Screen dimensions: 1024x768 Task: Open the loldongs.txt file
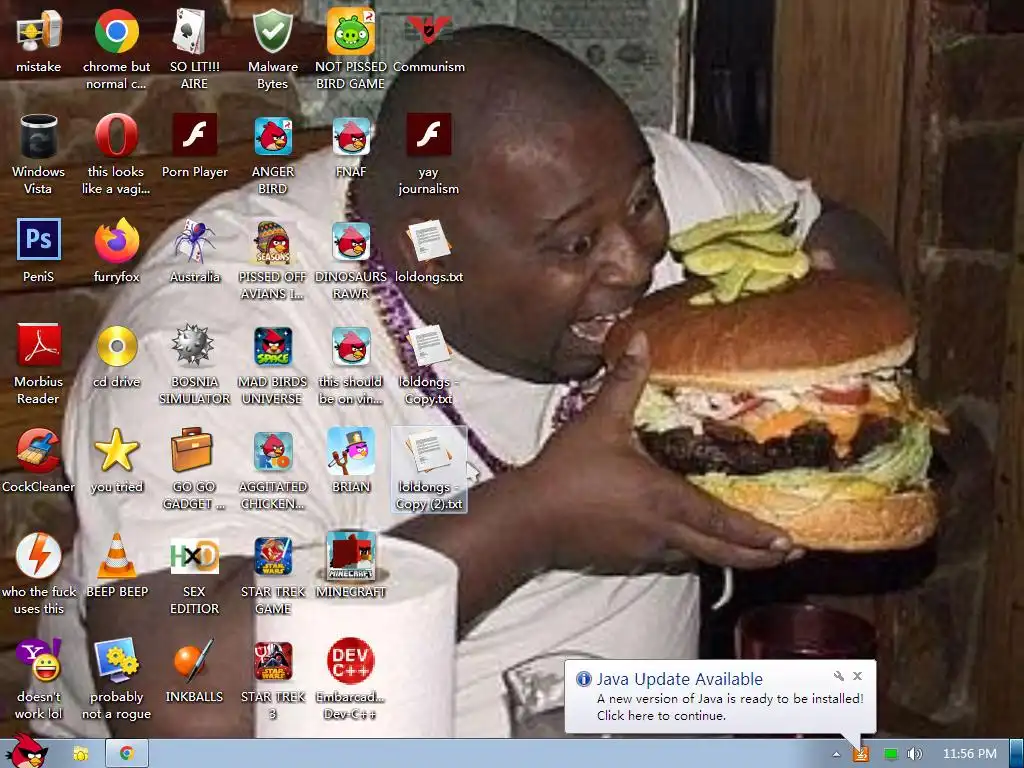pyautogui.click(x=428, y=240)
